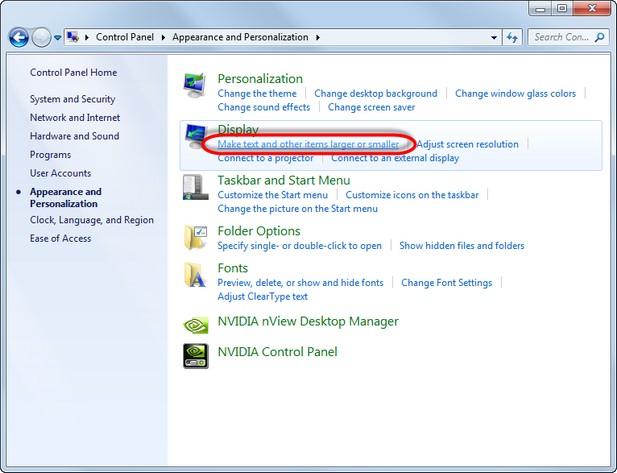Click Appearance and Personalization breadcrumb
The image size is (617, 473).
point(240,37)
